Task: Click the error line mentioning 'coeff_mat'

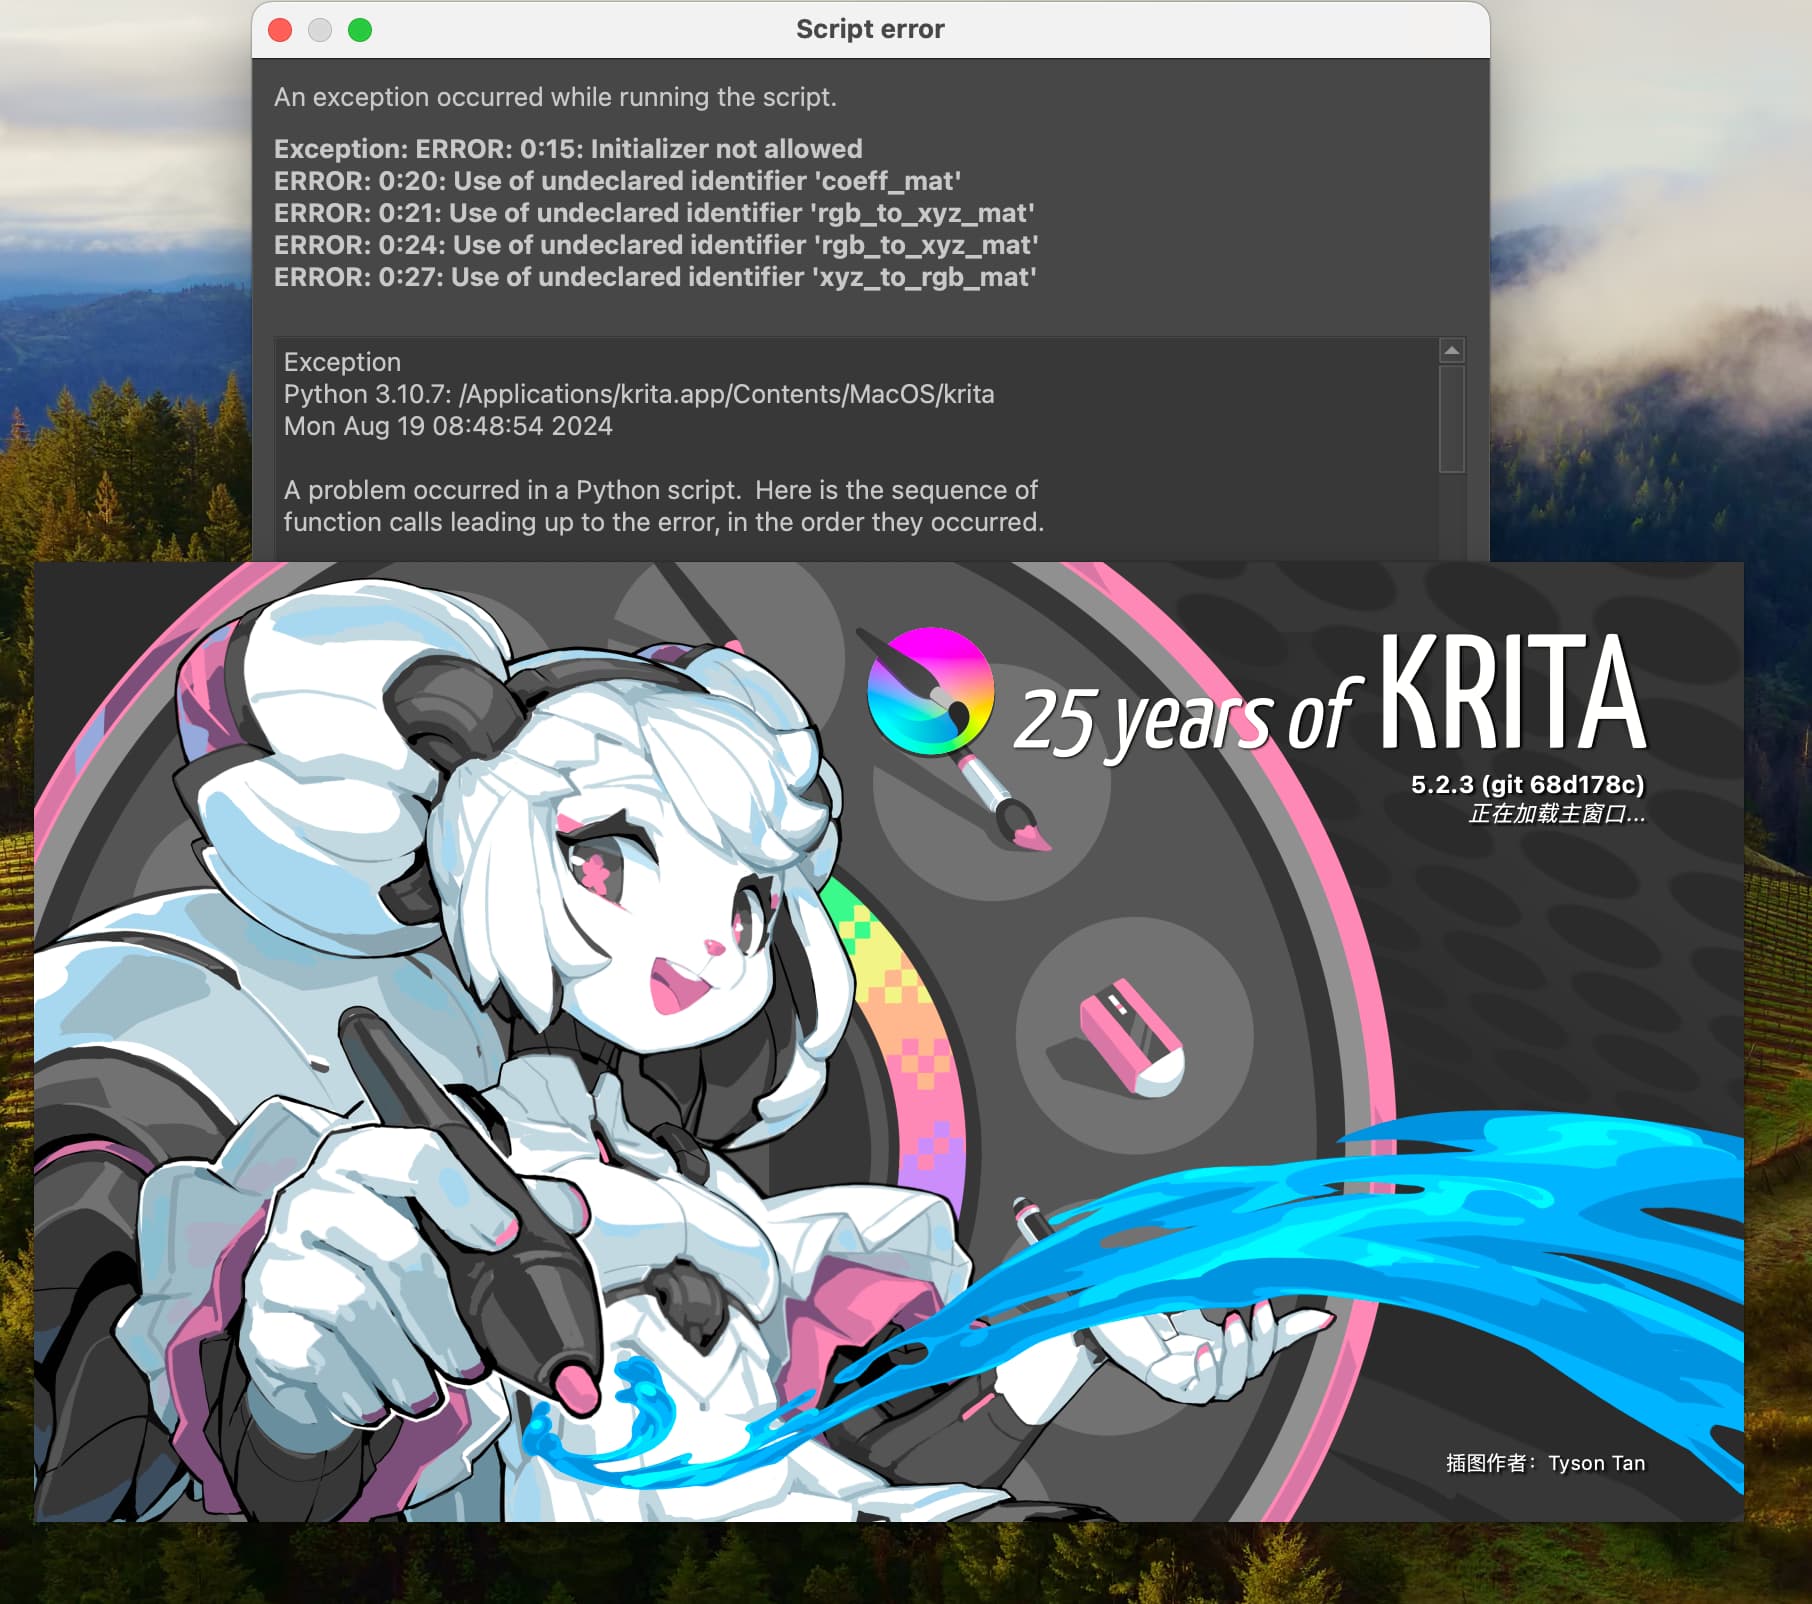Action: (617, 181)
